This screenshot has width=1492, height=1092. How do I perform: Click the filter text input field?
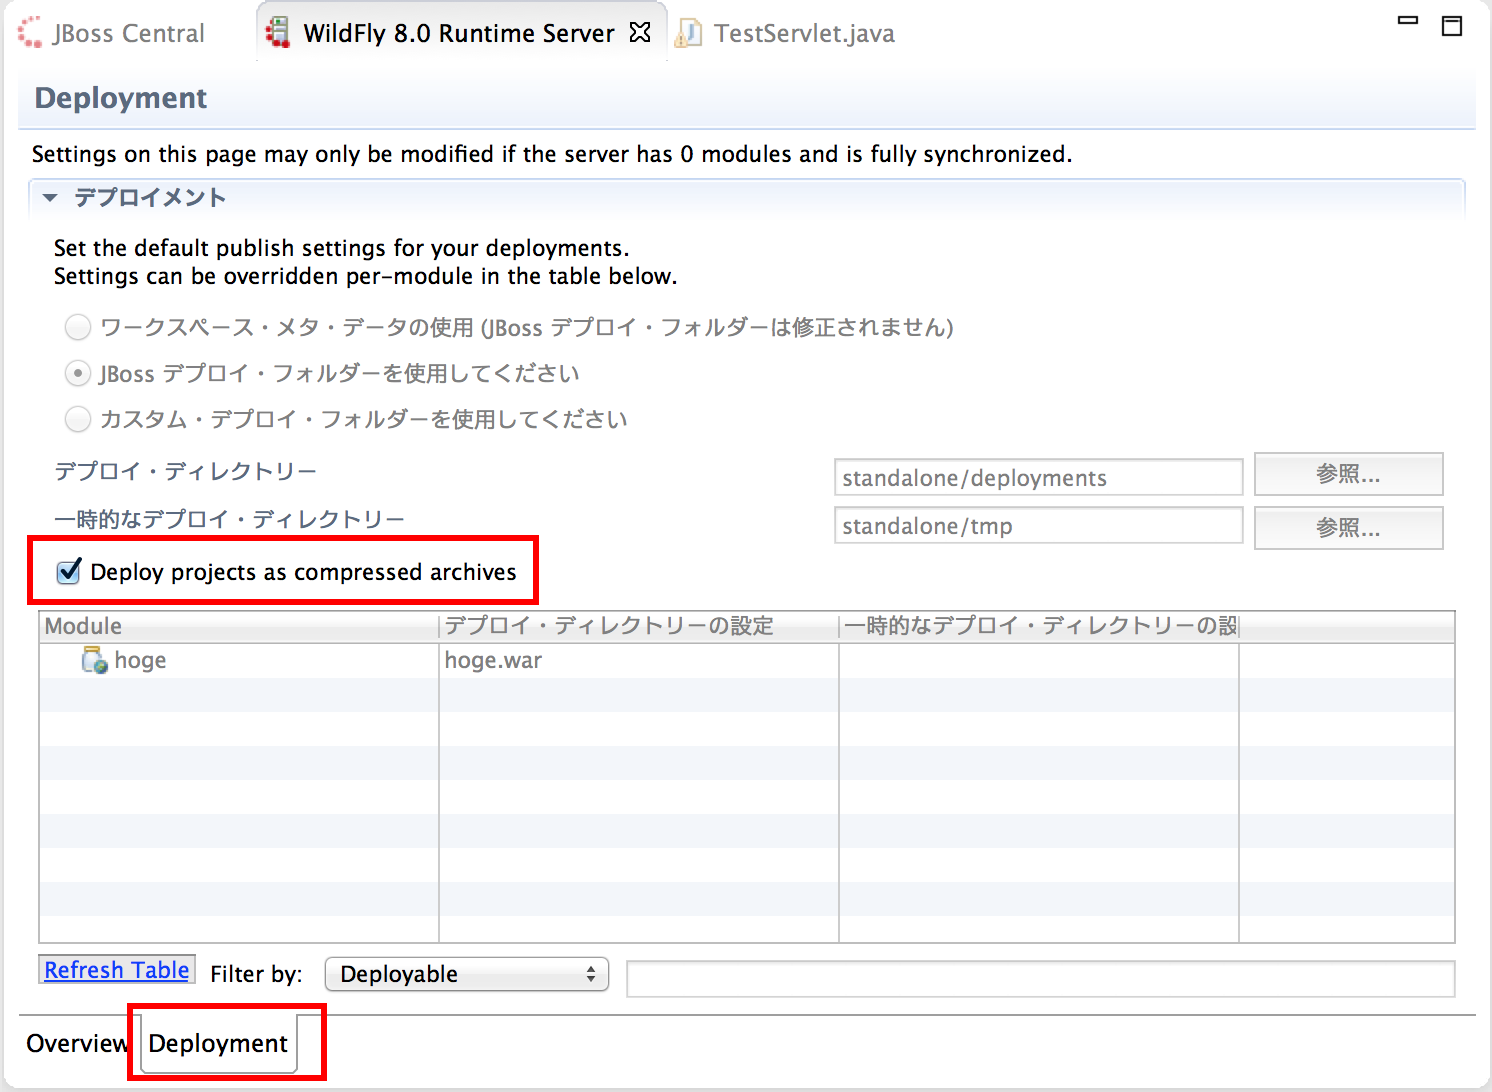[1040, 978]
